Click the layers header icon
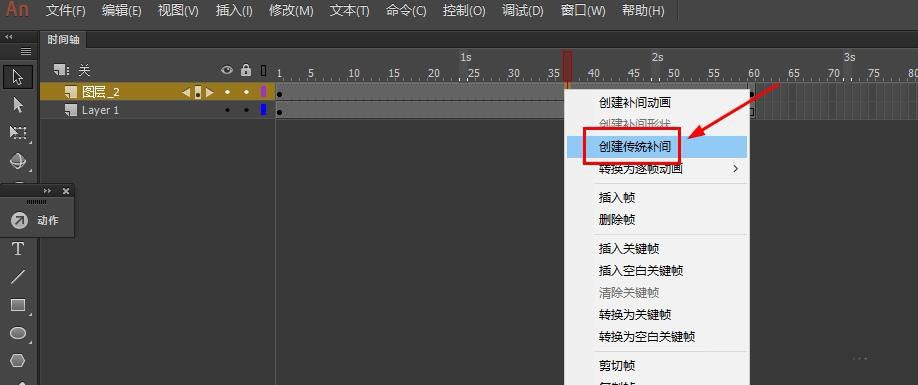 click(x=61, y=70)
